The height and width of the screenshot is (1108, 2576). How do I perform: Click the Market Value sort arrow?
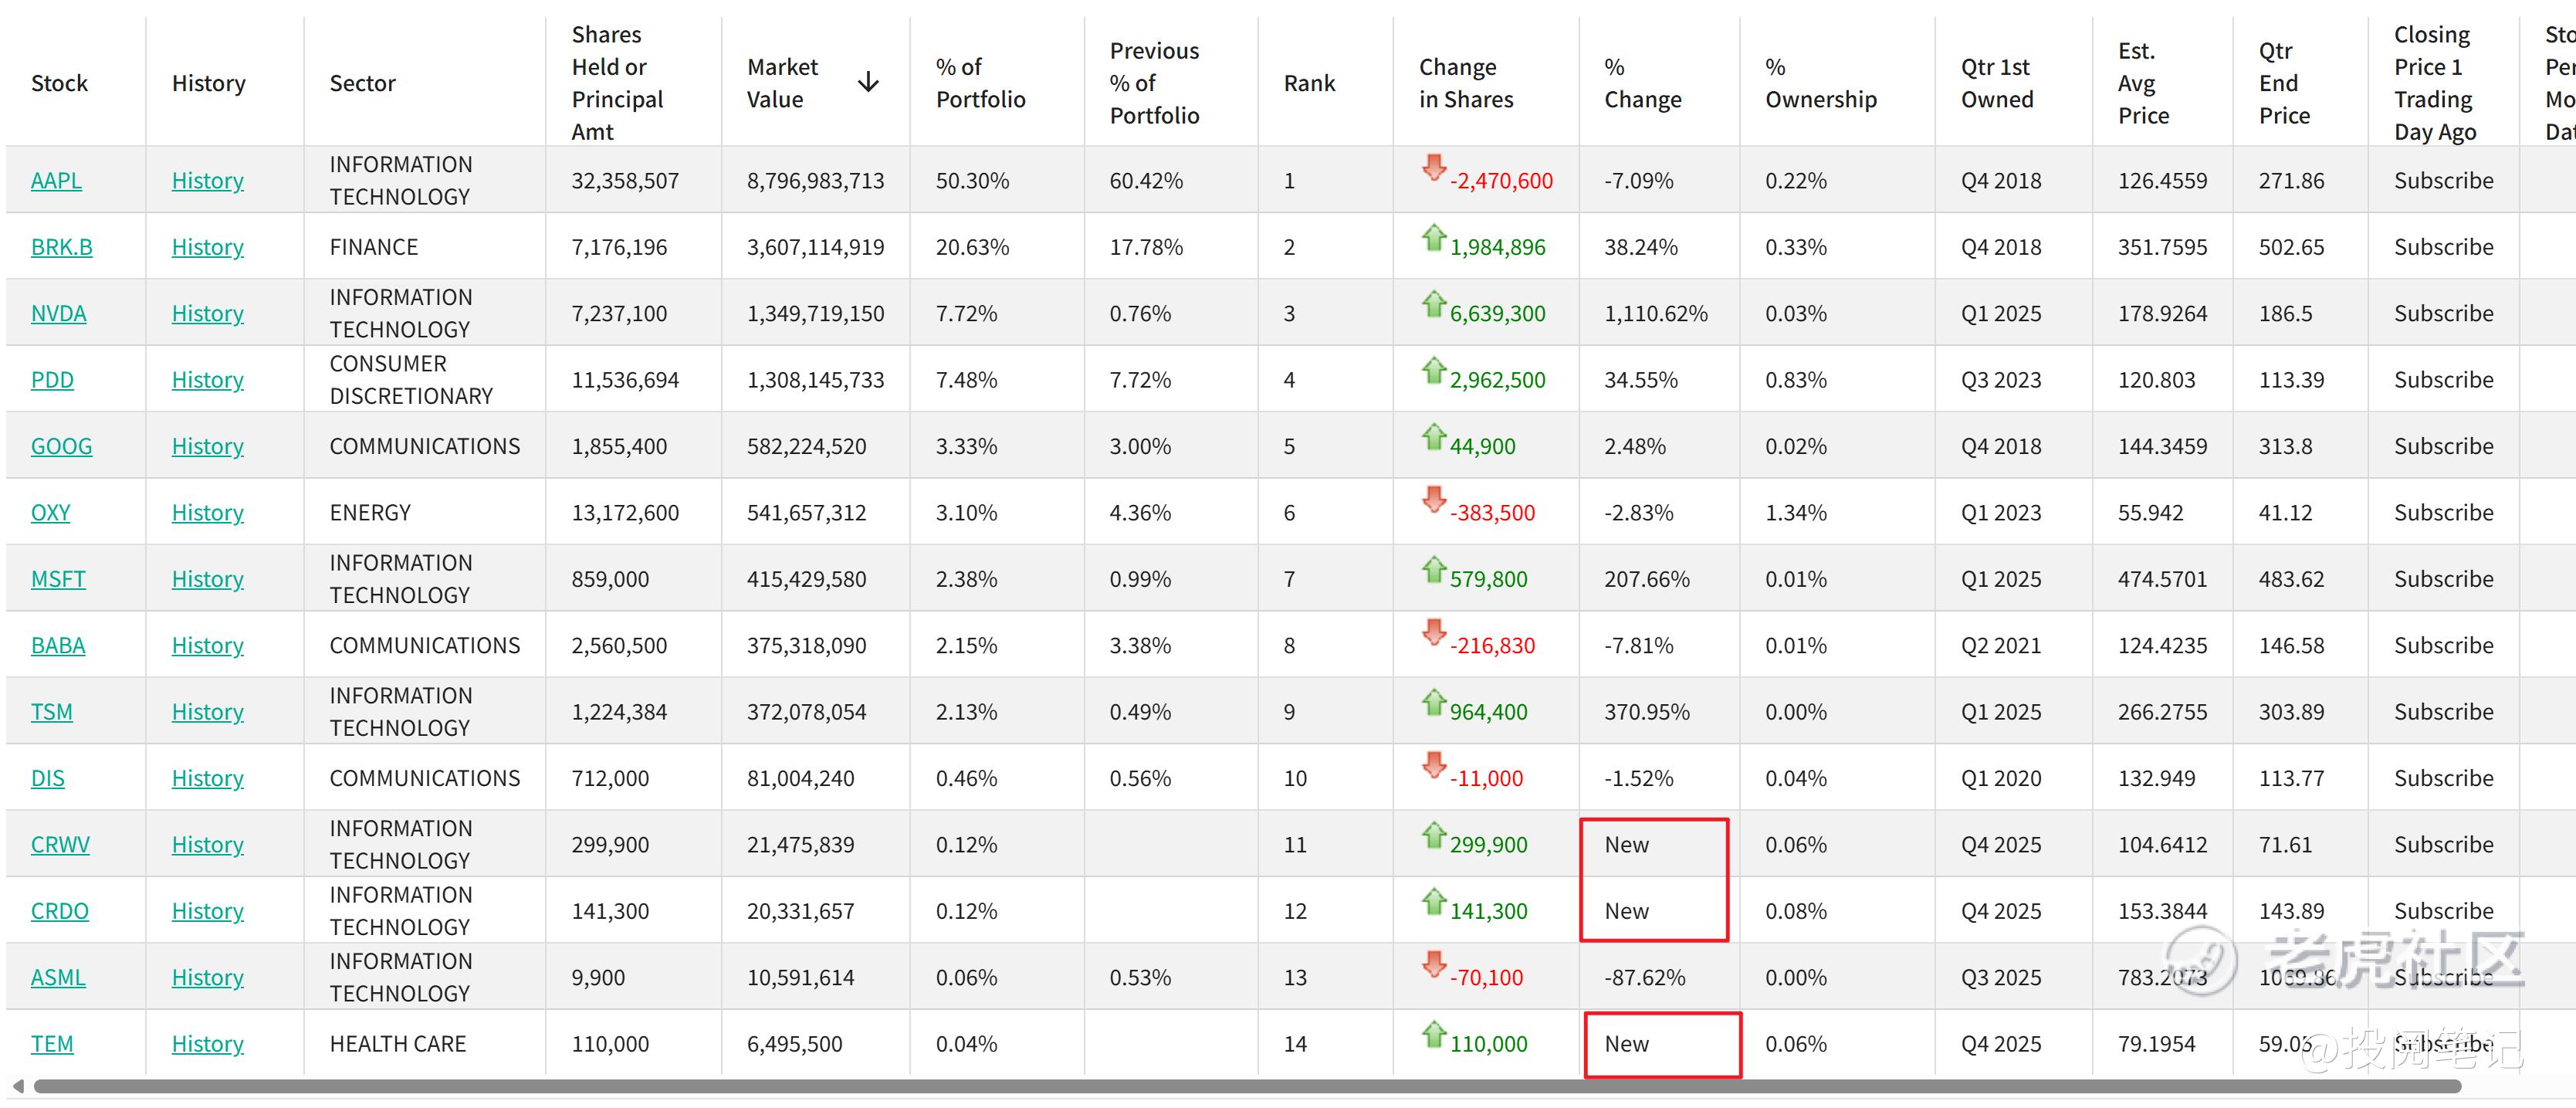pos(868,83)
